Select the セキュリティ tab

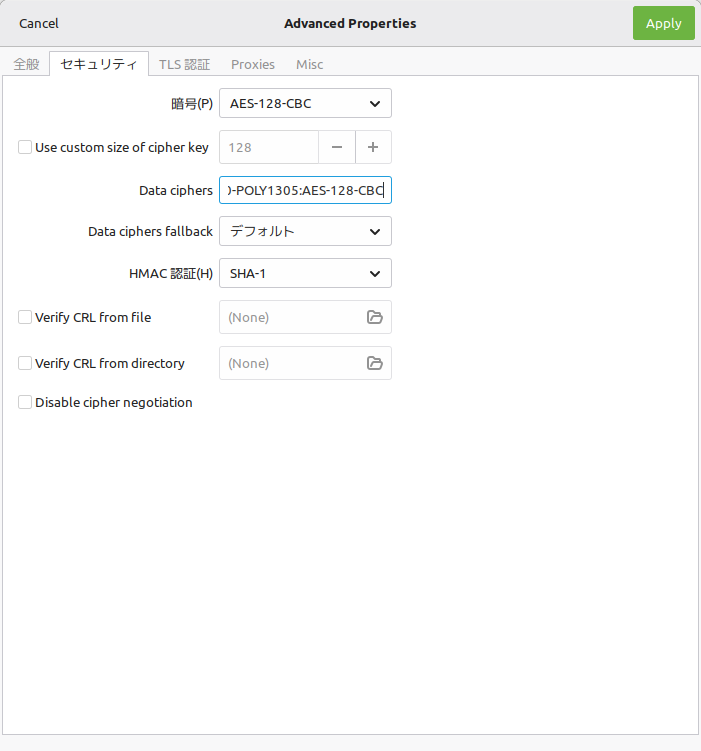pos(99,64)
